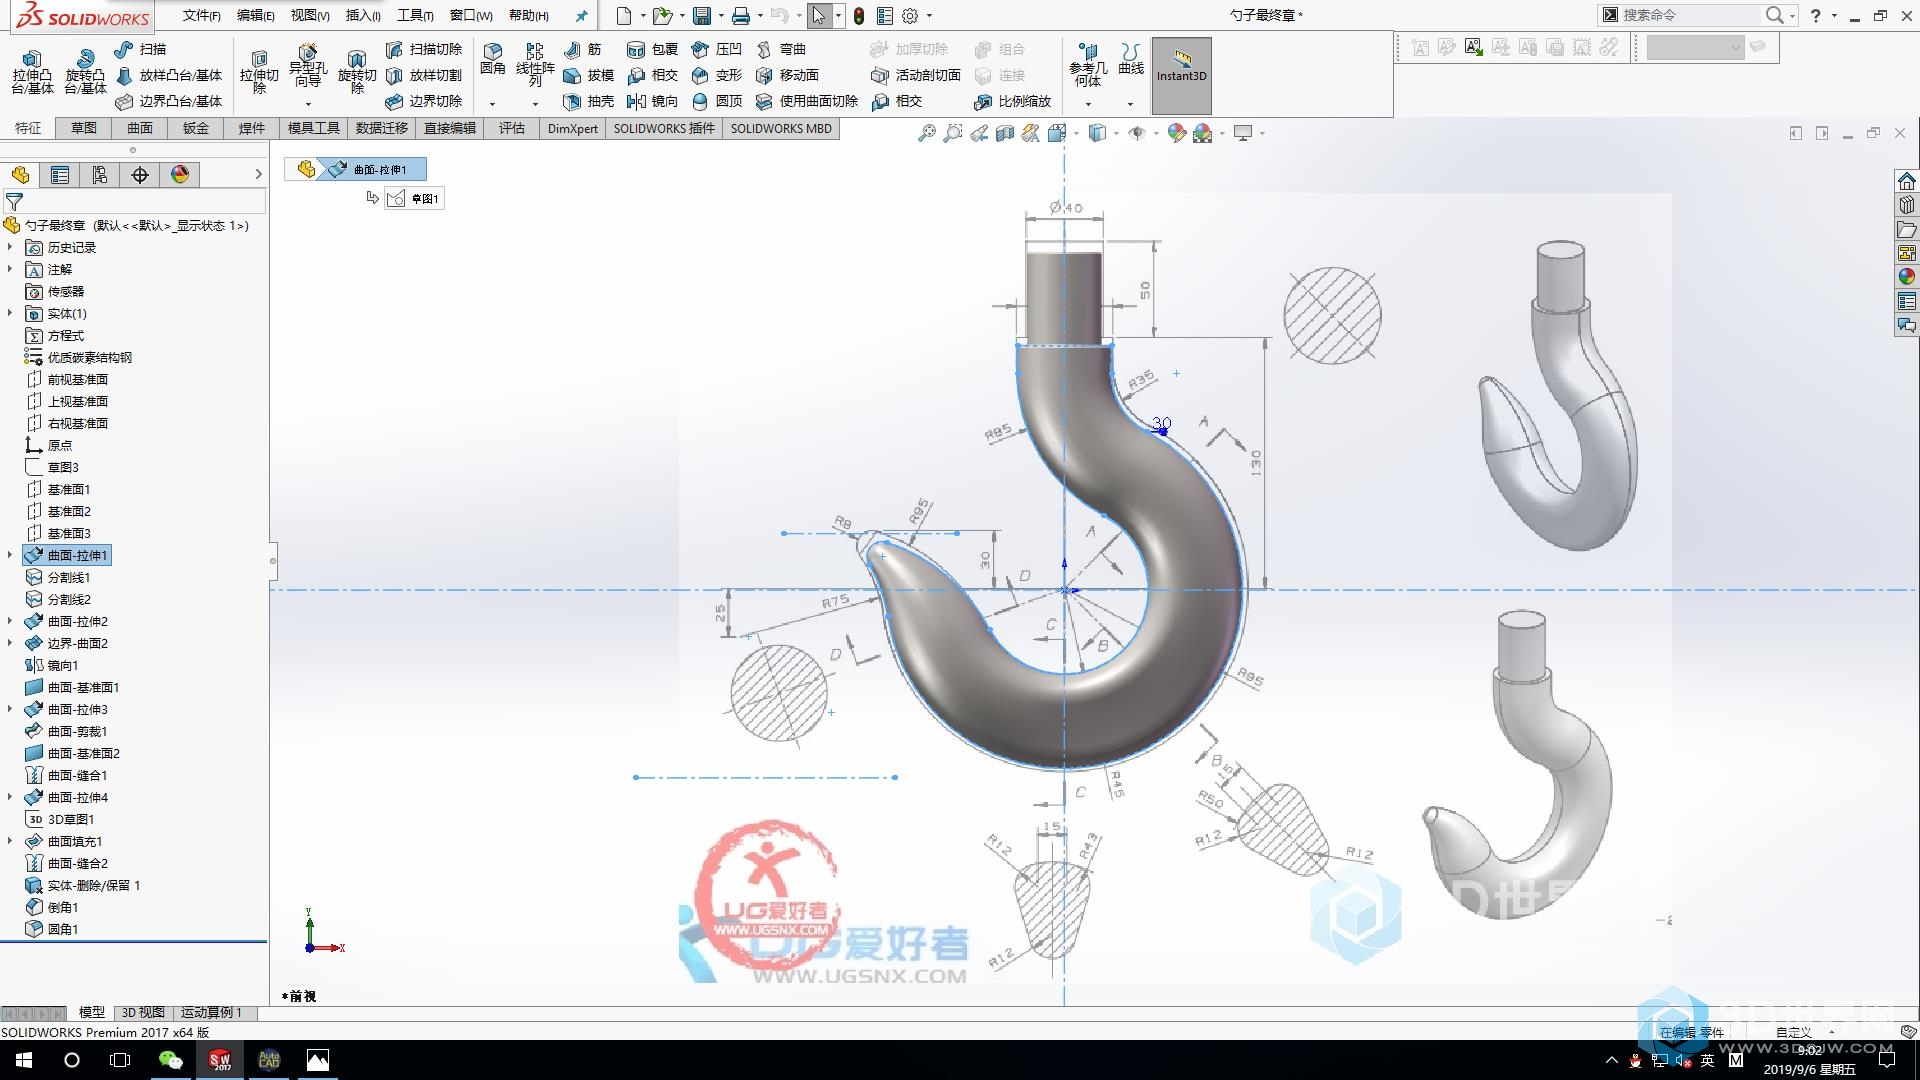
Task: Select the 旋转凸台/基体 revolve boss tool
Action: (x=85, y=73)
